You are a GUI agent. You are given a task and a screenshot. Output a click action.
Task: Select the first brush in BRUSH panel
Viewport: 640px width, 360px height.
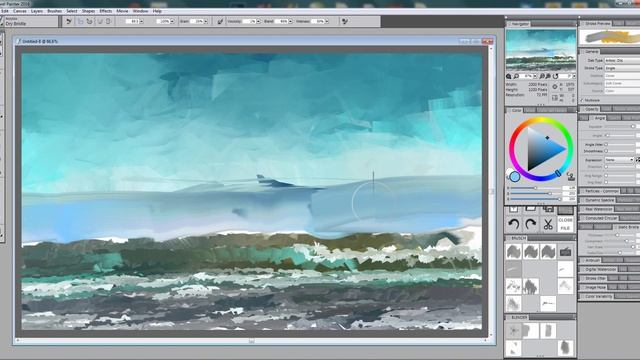tap(513, 251)
